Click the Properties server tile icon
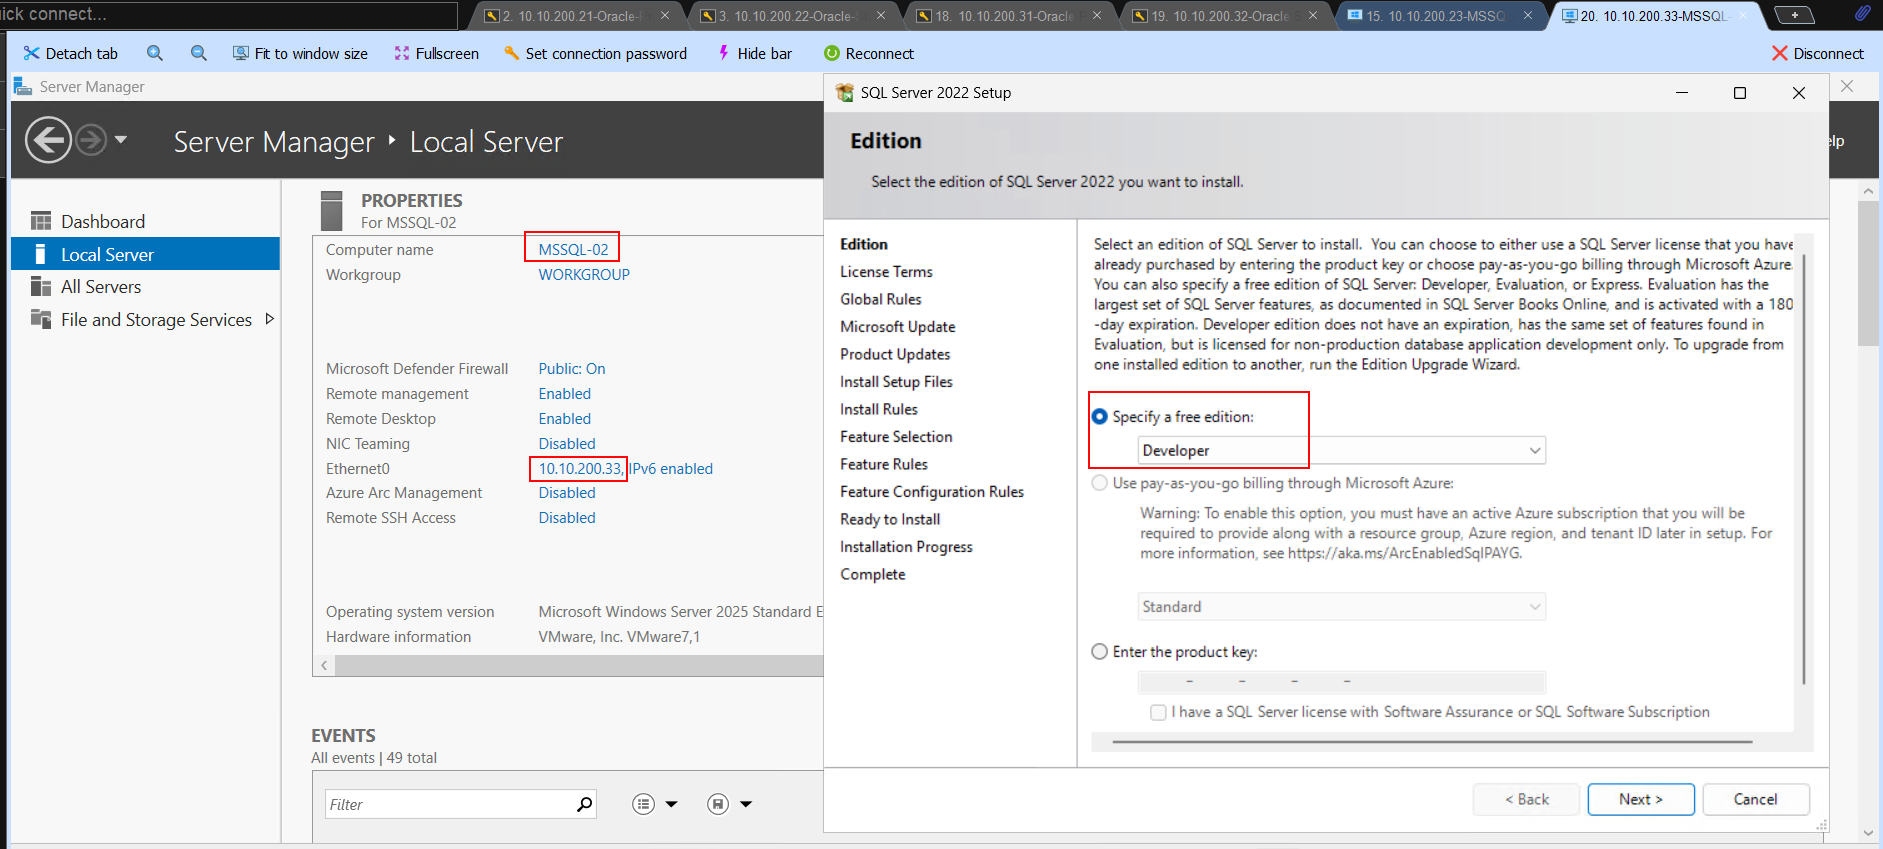Viewport: 1883px width, 849px height. point(332,211)
